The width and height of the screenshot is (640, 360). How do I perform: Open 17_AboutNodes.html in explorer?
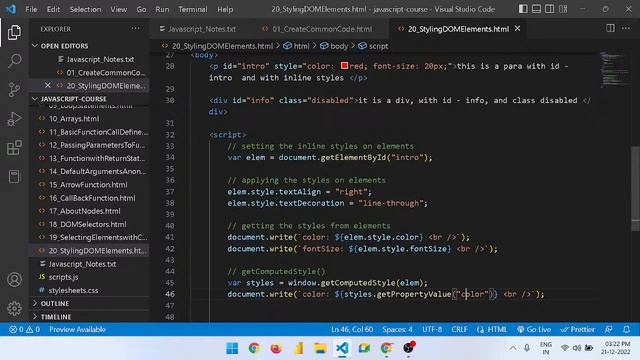pyautogui.click(x=84, y=211)
